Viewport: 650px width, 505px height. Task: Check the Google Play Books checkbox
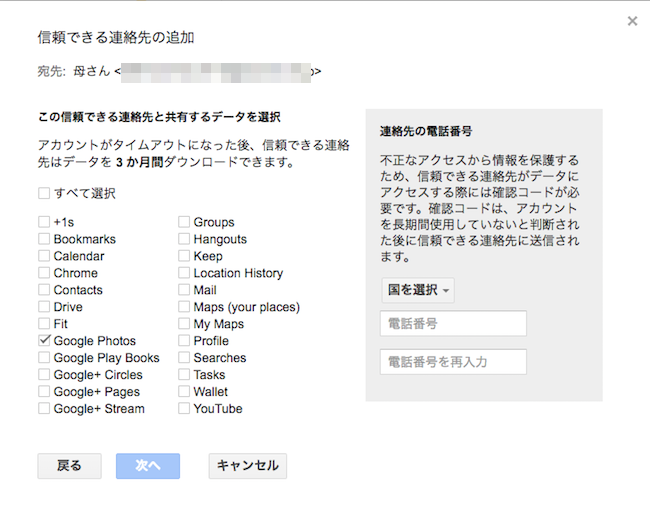44,358
